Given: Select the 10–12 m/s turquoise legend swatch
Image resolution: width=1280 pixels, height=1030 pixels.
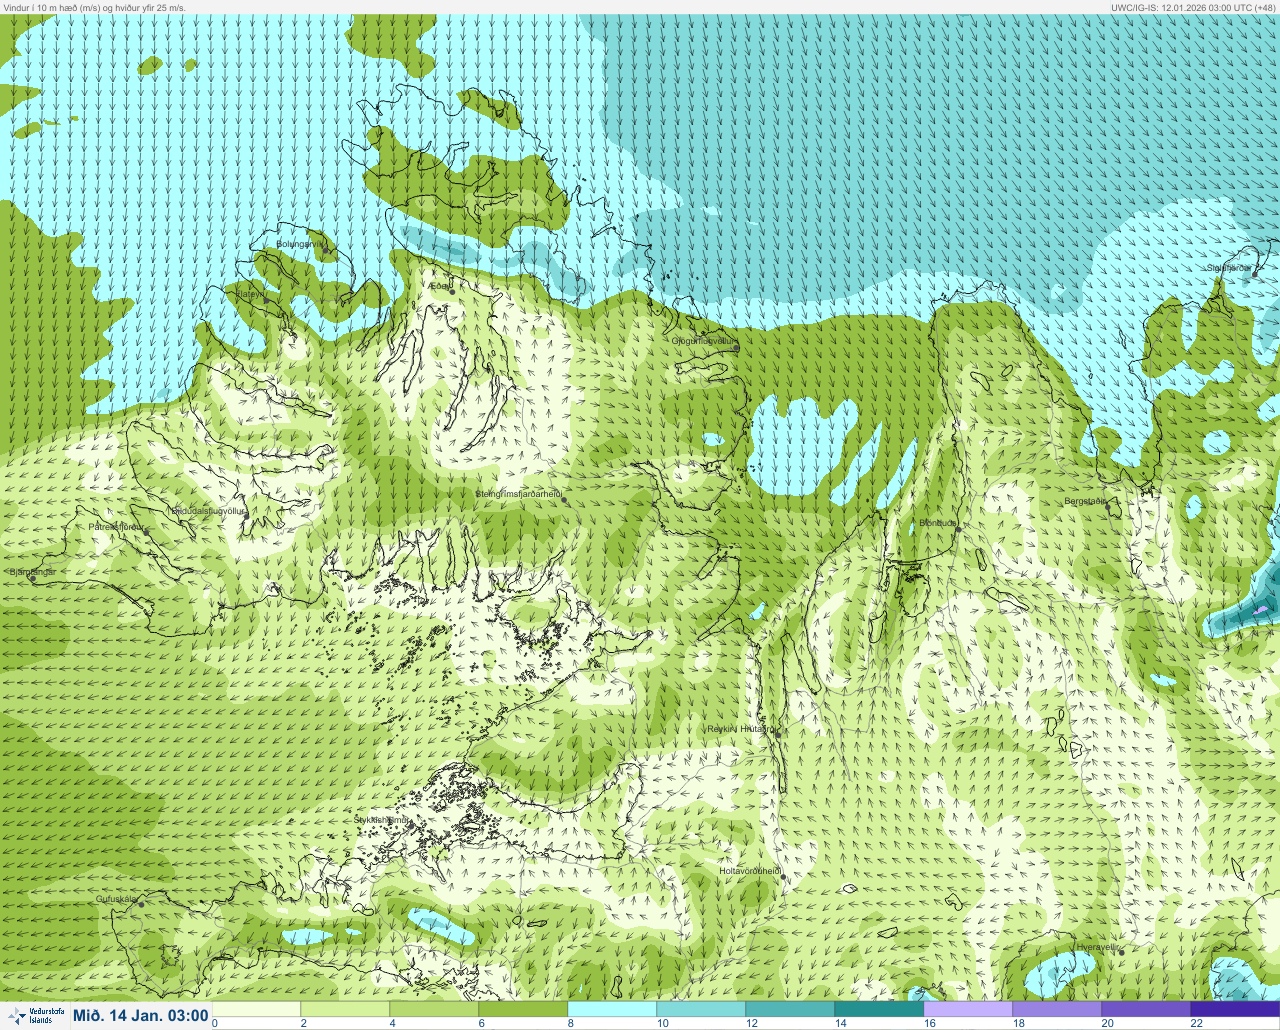Looking at the screenshot, I should click(701, 1009).
